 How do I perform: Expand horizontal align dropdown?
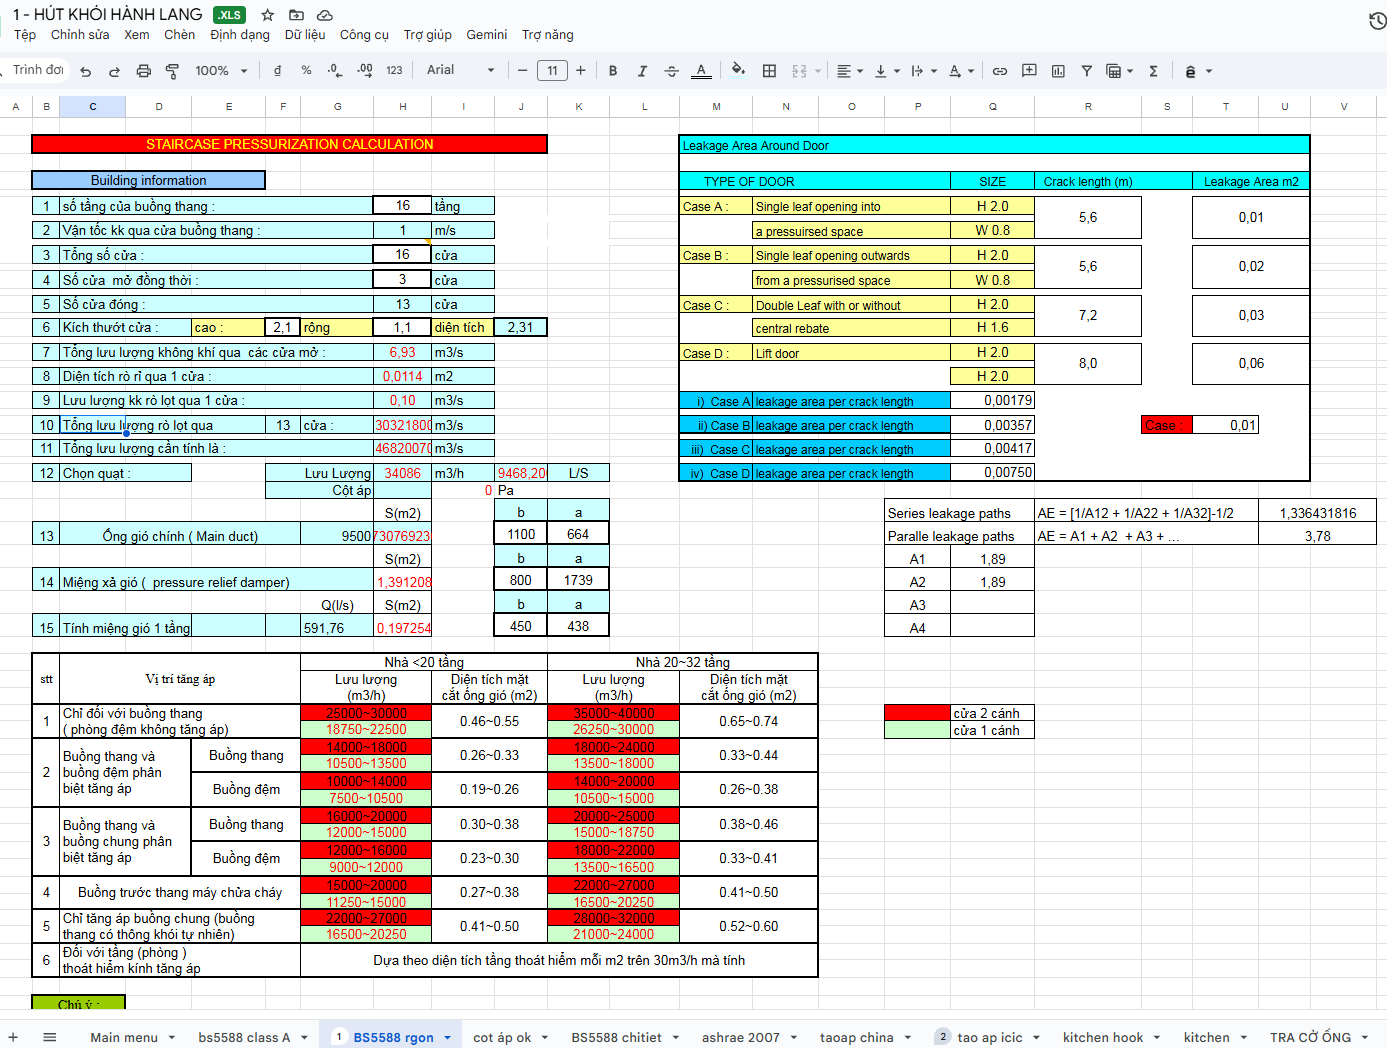(849, 71)
